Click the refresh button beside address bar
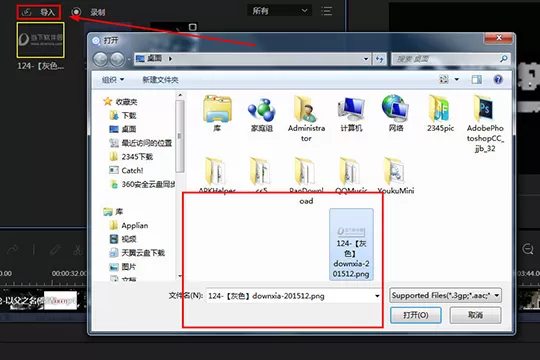 (380, 59)
